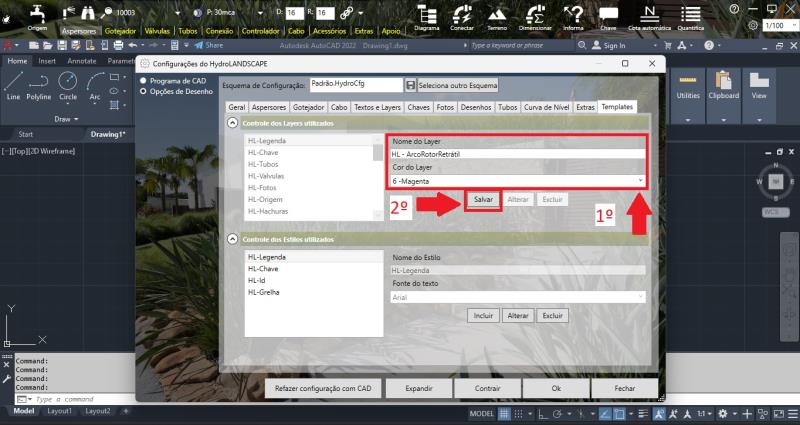
Task: Click the Dimensionar tool icon
Action: point(535,17)
